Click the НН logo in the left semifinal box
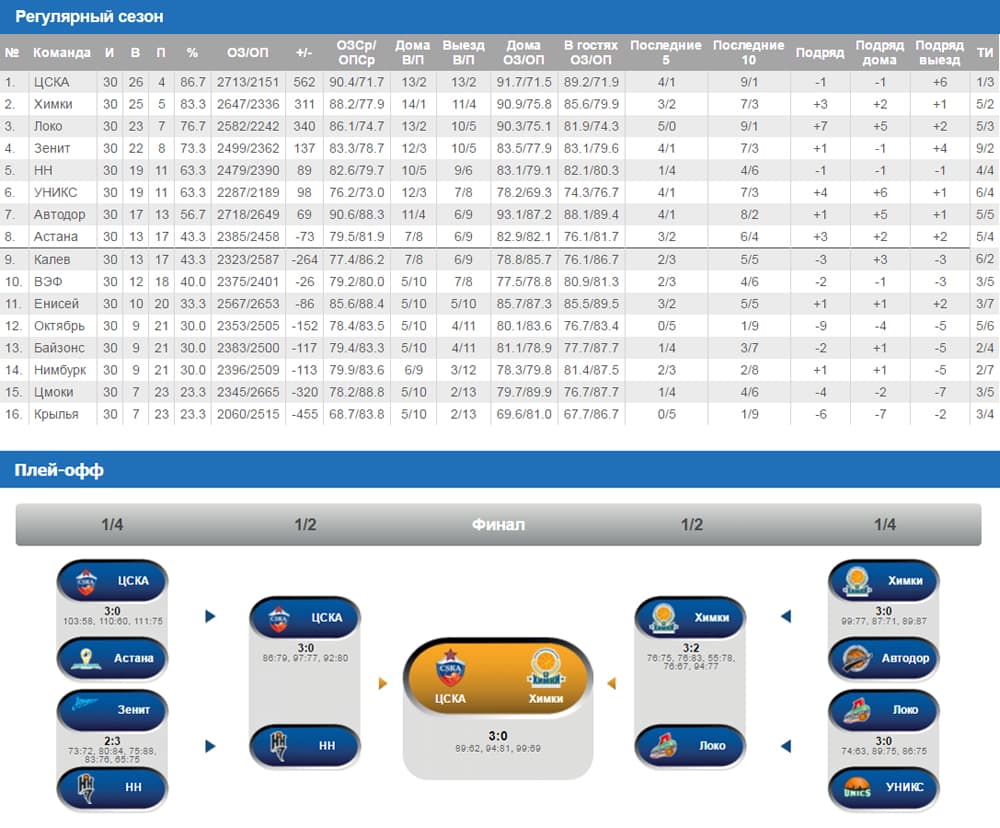1000x828 pixels. click(x=277, y=745)
